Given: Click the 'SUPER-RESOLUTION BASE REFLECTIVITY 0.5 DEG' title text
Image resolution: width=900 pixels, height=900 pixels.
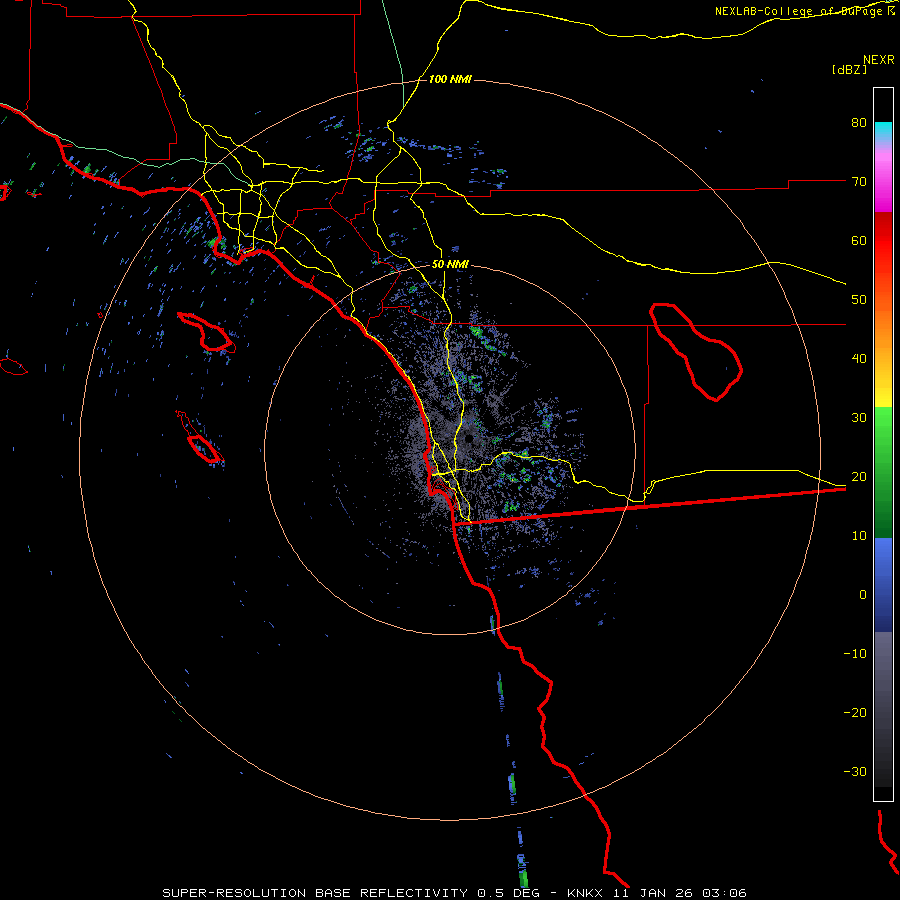Looking at the screenshot, I should click(353, 893).
